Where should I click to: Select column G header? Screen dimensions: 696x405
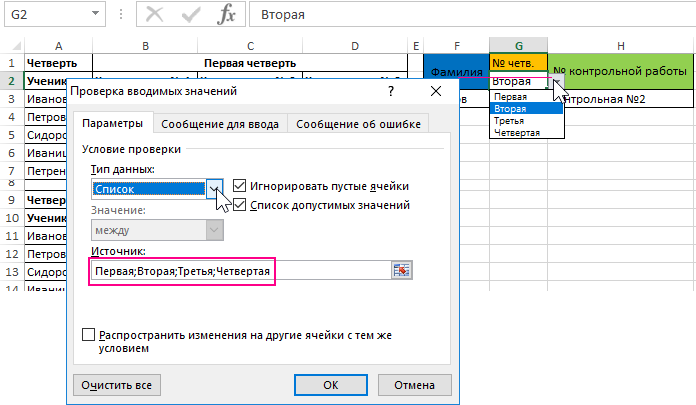518,46
